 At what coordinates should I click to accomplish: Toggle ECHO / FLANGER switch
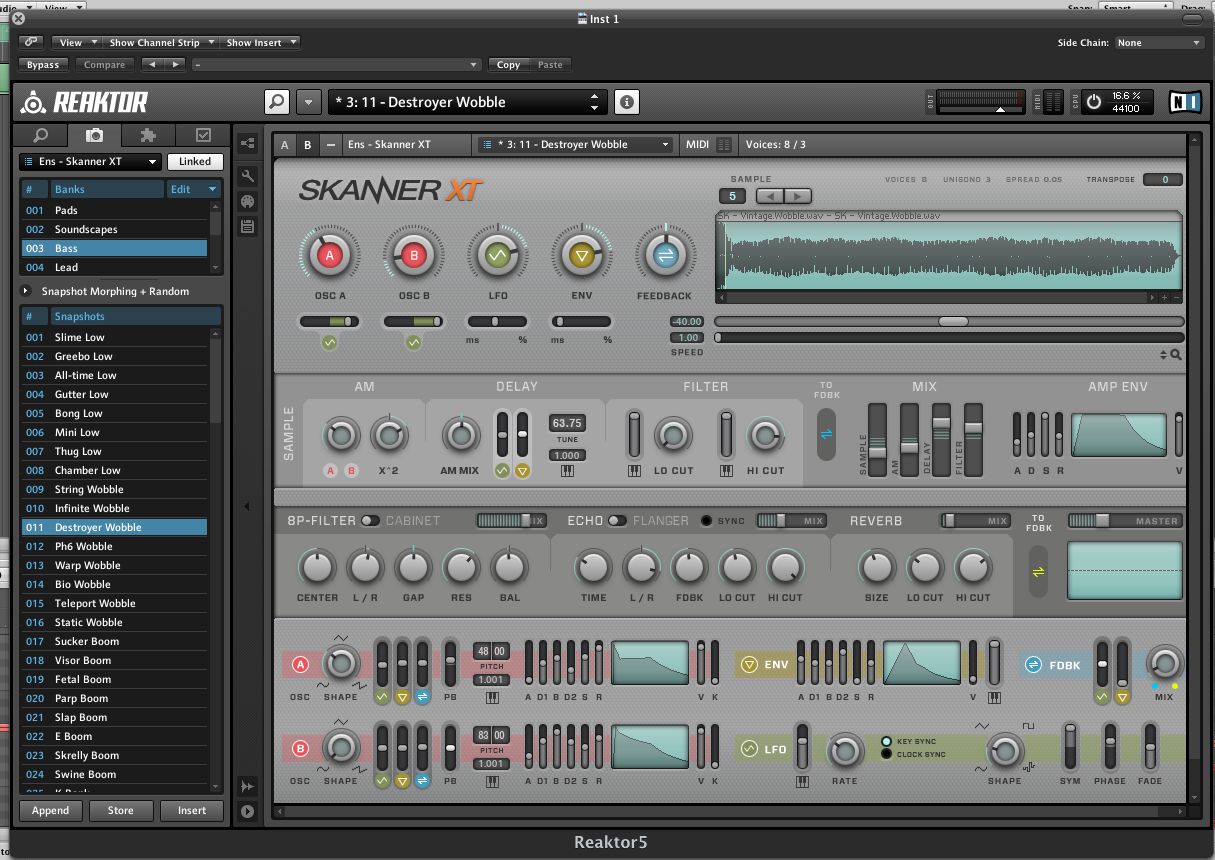617,521
